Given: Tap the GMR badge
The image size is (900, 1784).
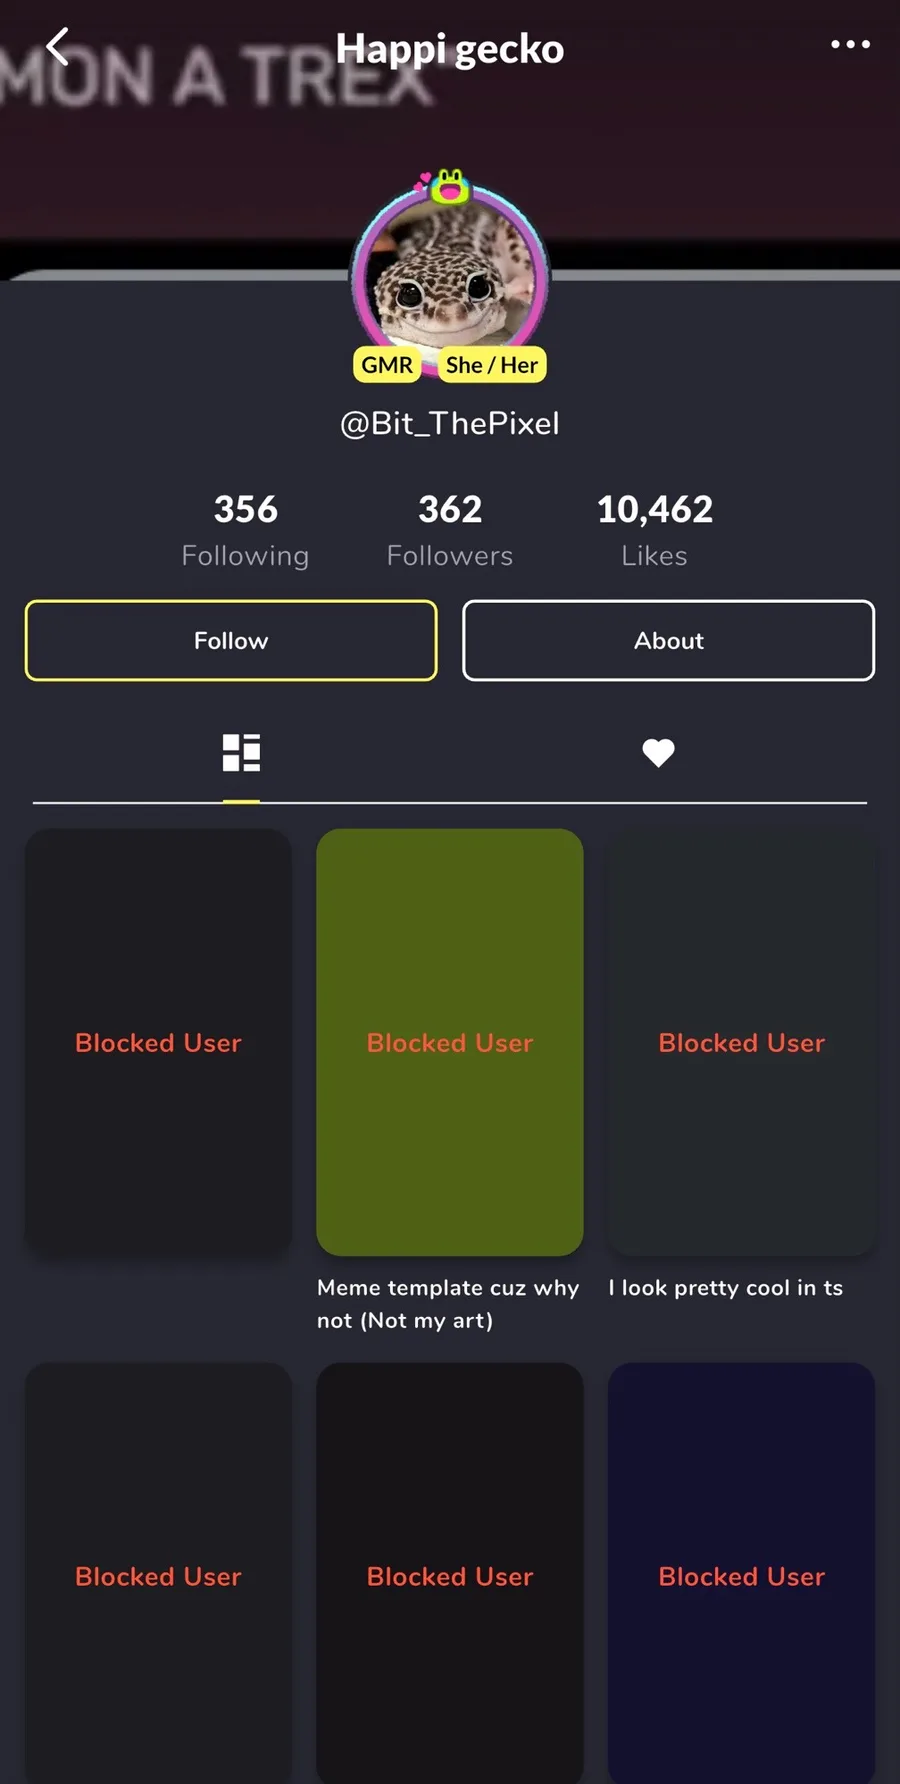Looking at the screenshot, I should [x=387, y=365].
